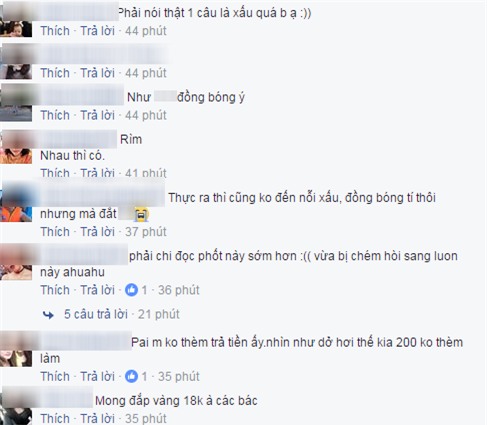This screenshot has height=425, width=487.
Task: Open the avatar beside 'Rìm Nhau thì có' comment
Action: click(16, 147)
